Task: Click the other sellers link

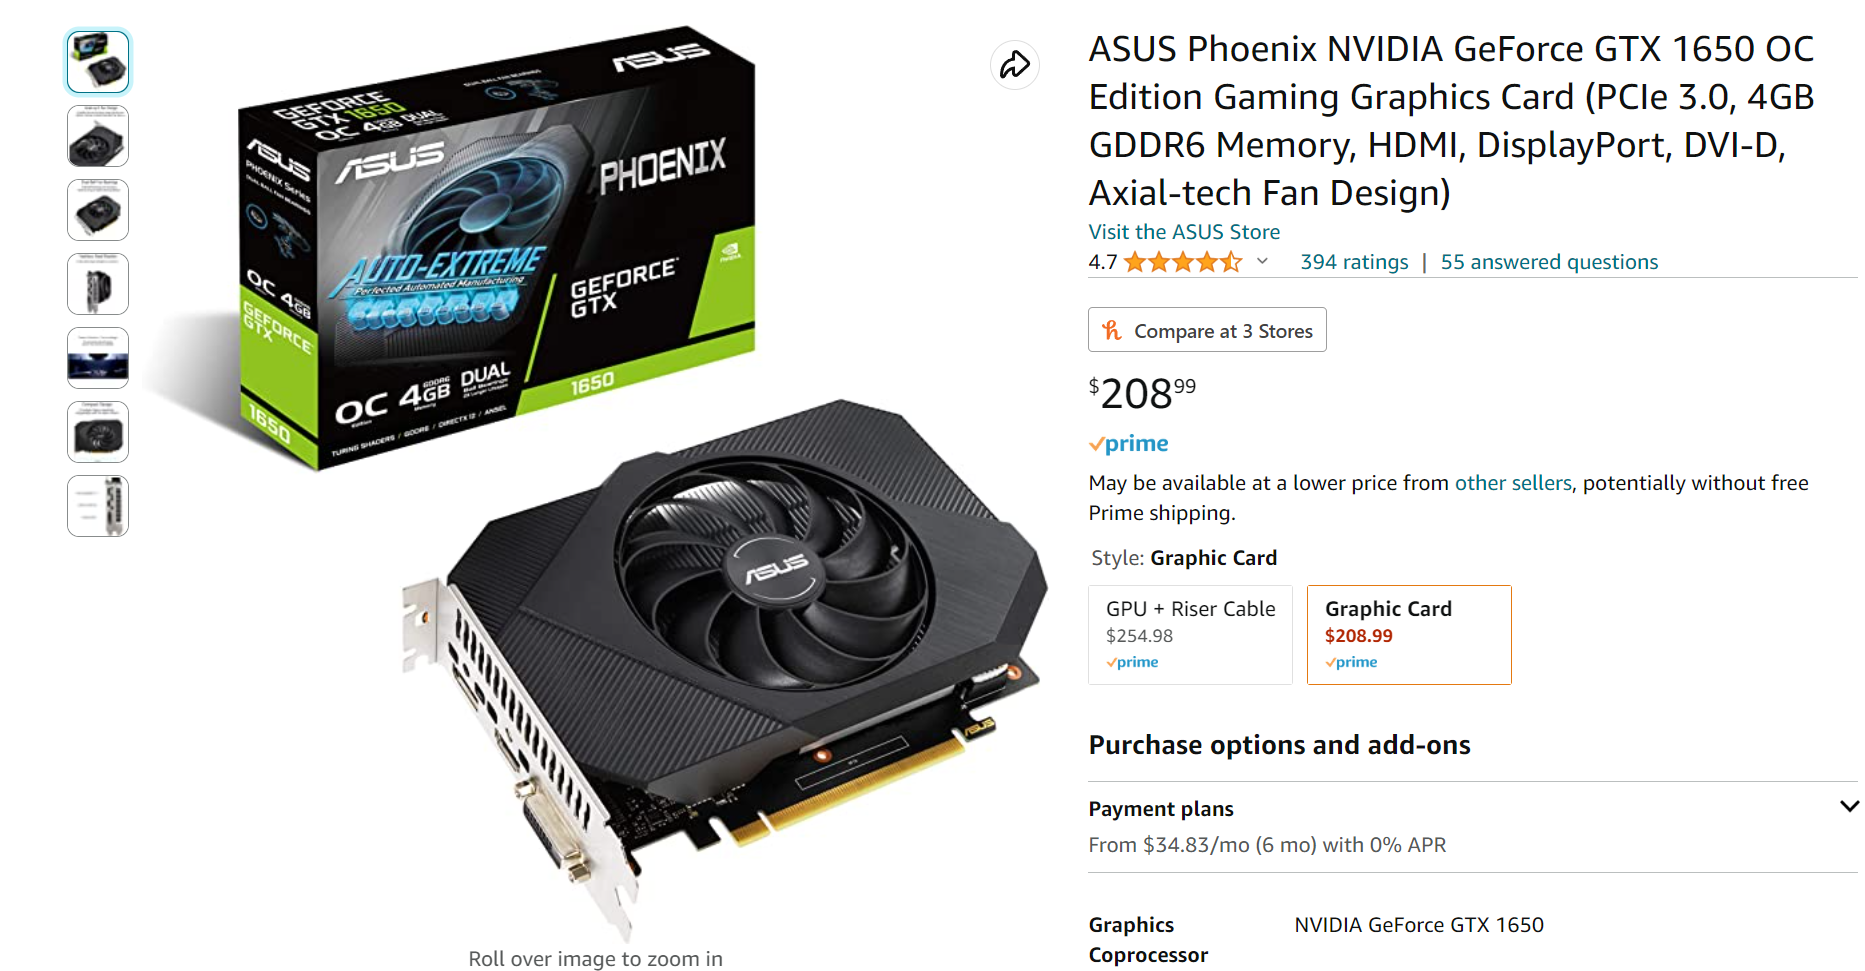Action: [1513, 483]
